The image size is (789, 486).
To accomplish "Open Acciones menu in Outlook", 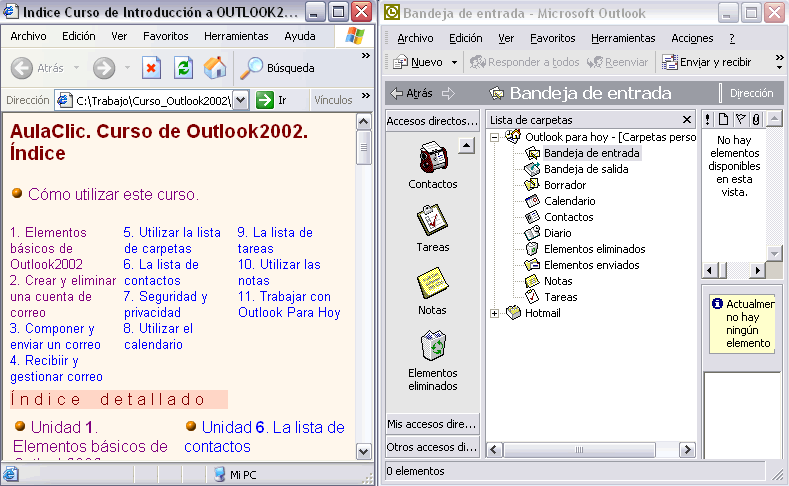I will 692,38.
